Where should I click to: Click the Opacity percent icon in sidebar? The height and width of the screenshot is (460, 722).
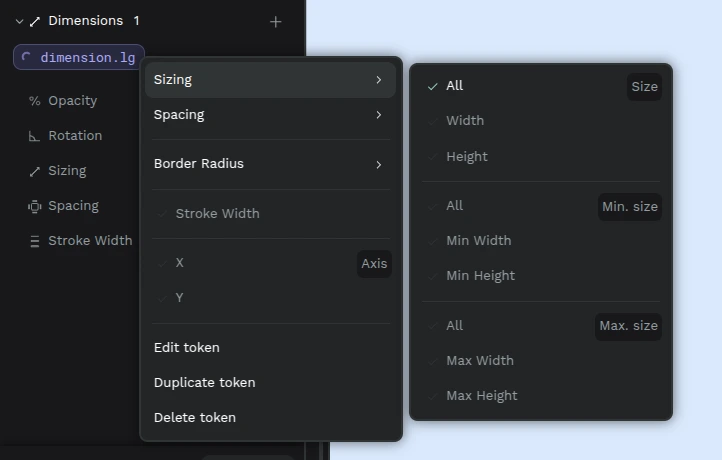[35, 101]
